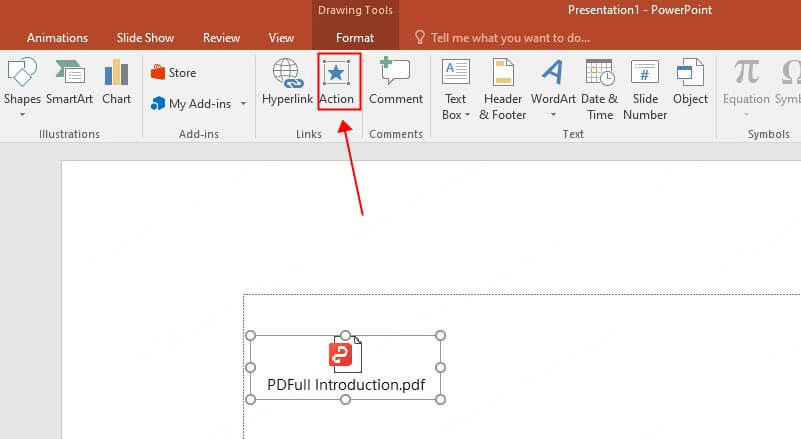Insert a Text Box
The width and height of the screenshot is (801, 439).
tap(455, 89)
